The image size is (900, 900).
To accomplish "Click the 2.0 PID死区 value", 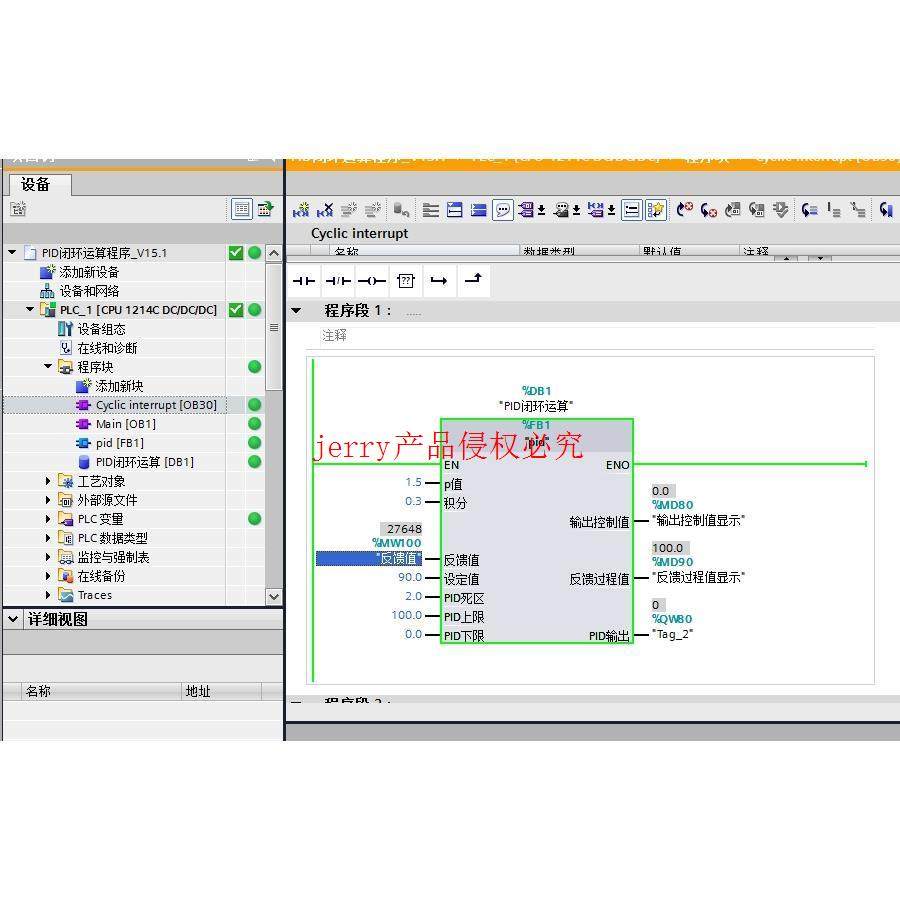I will 413,596.
